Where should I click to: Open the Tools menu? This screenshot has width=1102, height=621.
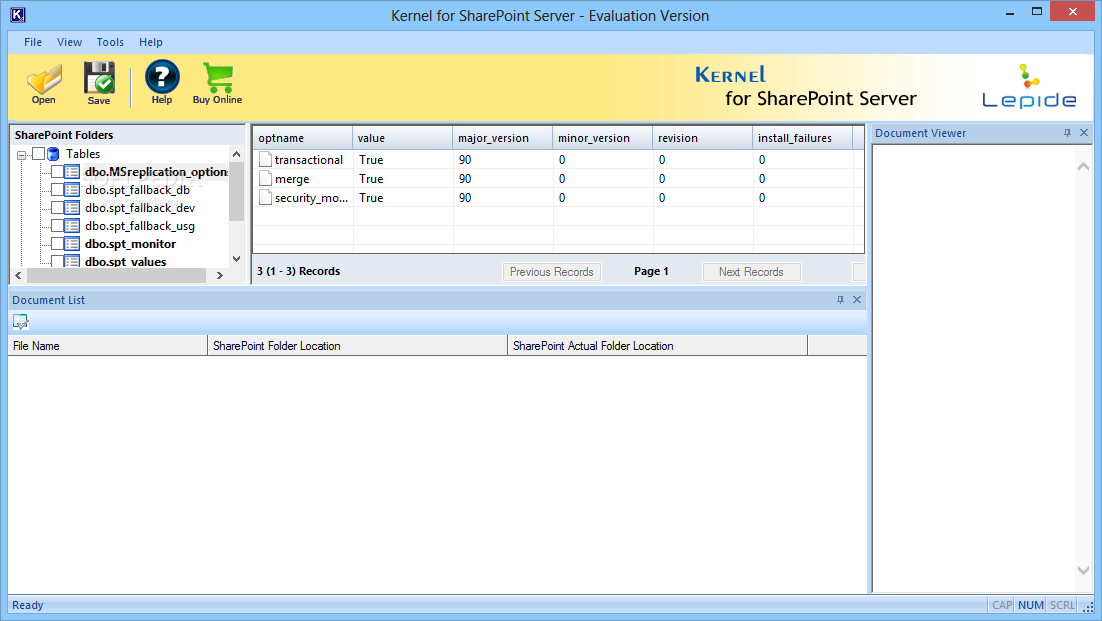pyautogui.click(x=110, y=42)
